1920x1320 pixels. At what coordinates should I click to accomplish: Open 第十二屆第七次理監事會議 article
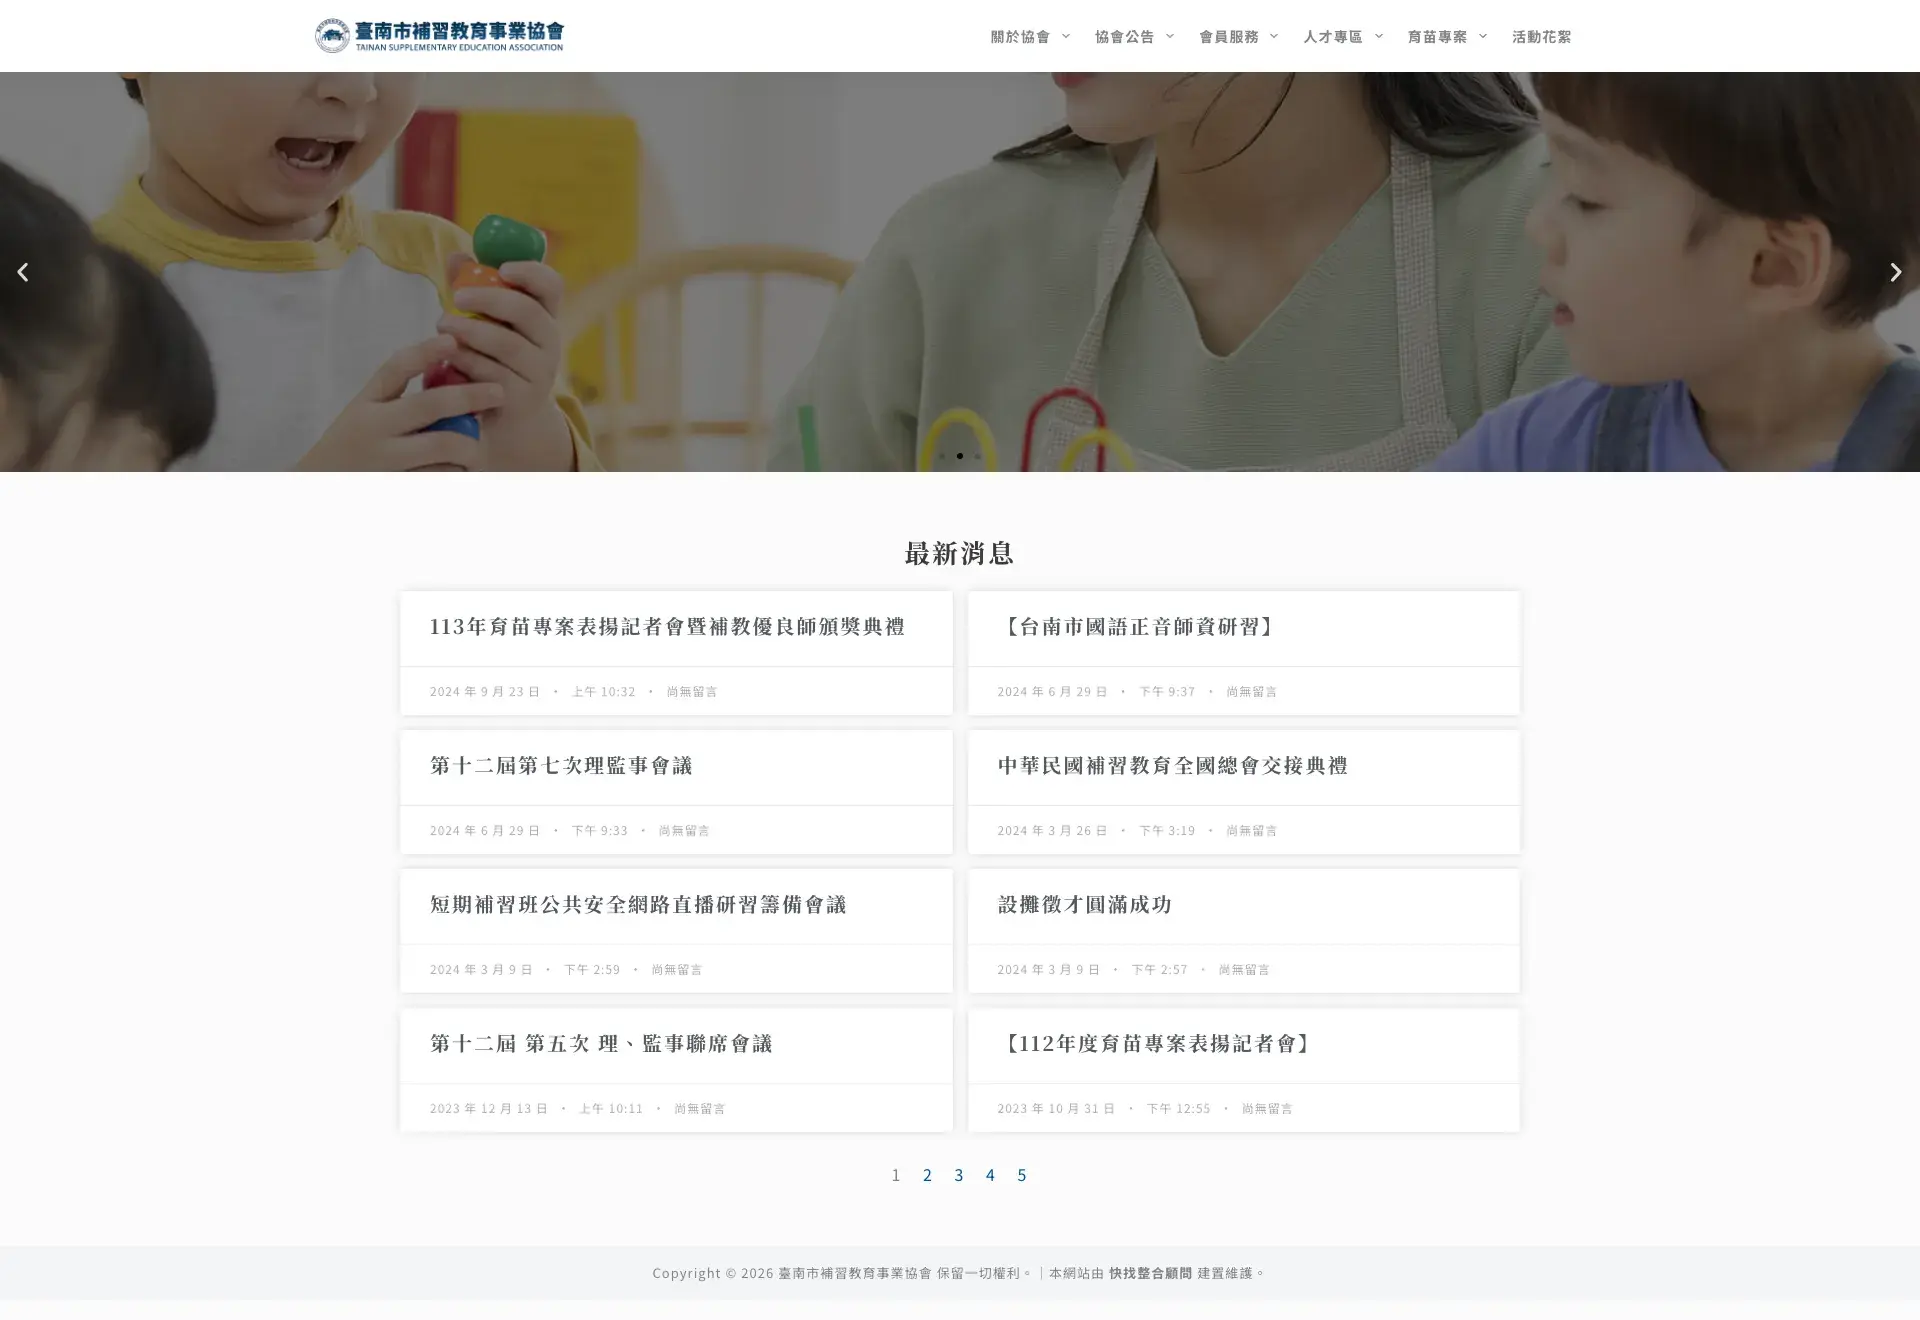tap(561, 765)
